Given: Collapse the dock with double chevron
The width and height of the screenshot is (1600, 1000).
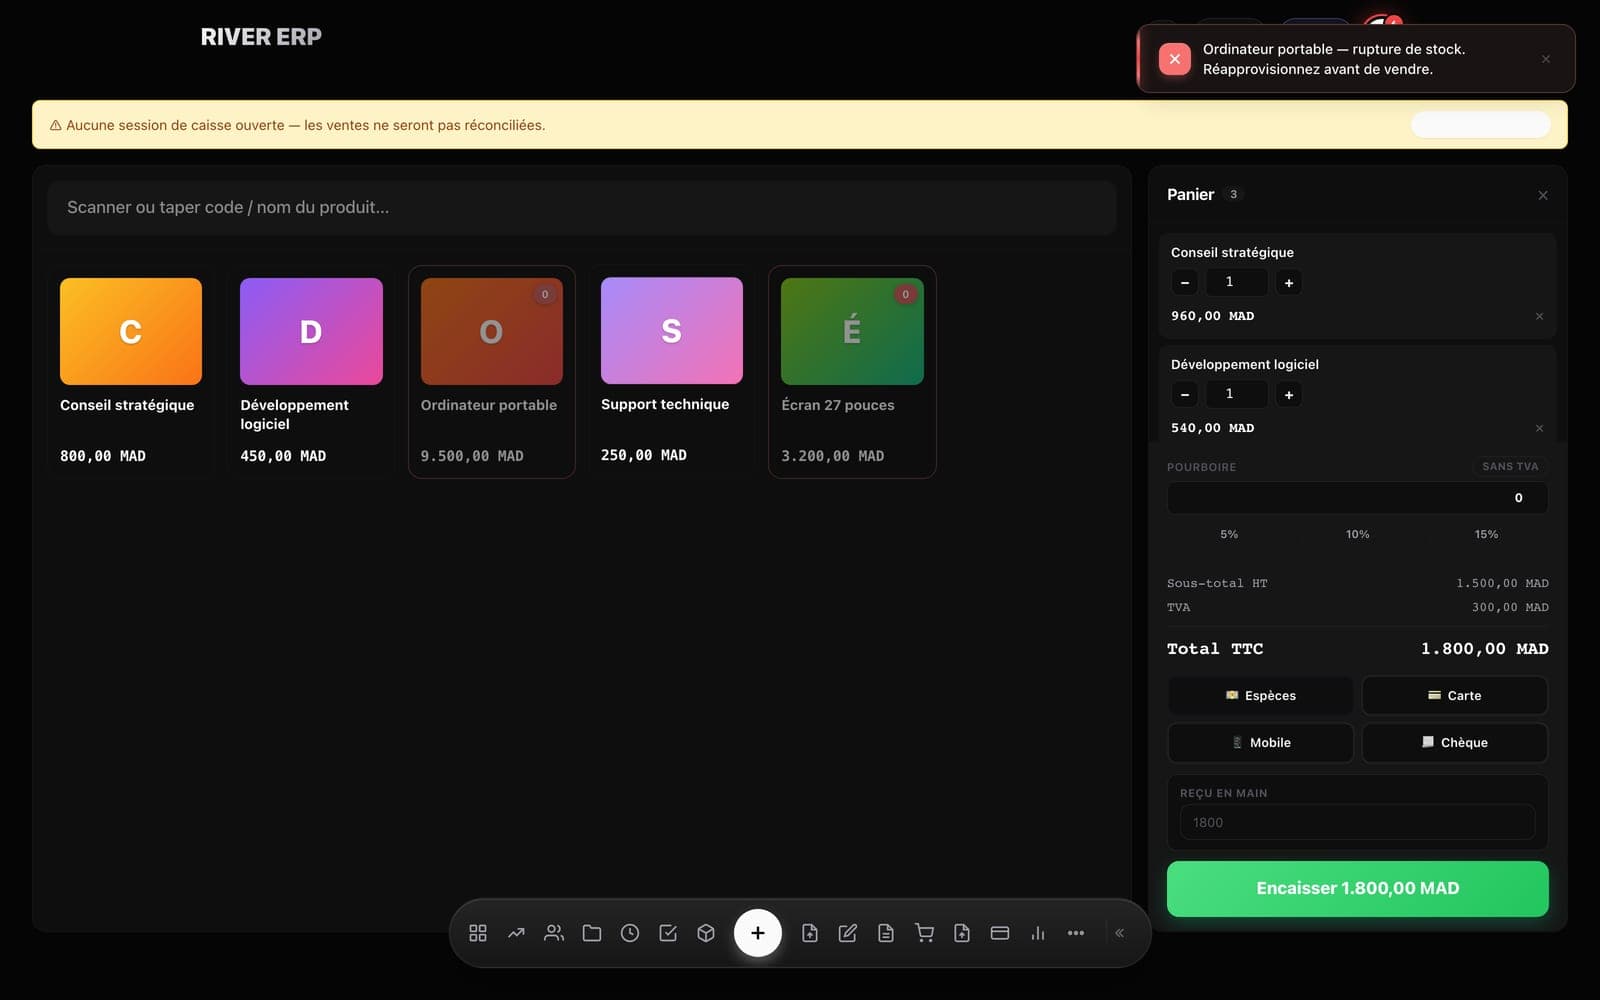Looking at the screenshot, I should [1120, 933].
